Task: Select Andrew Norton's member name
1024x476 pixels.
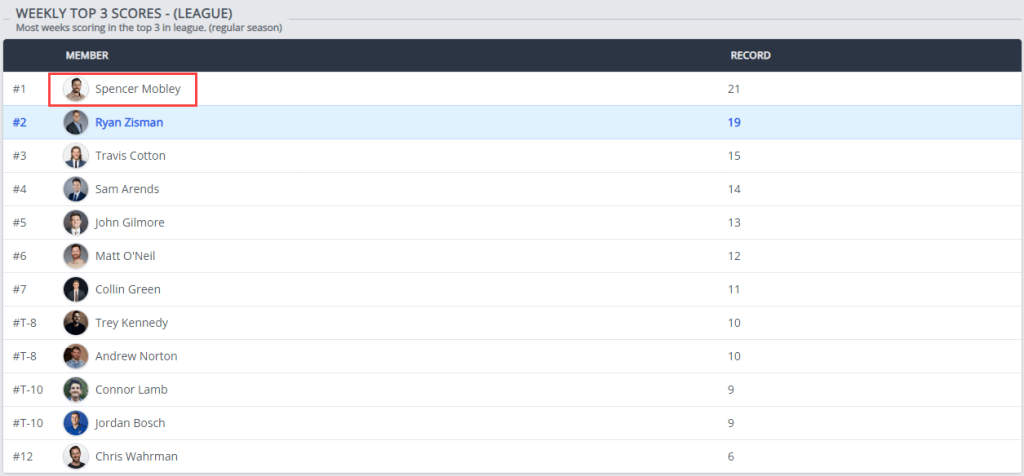Action: [x=136, y=356]
